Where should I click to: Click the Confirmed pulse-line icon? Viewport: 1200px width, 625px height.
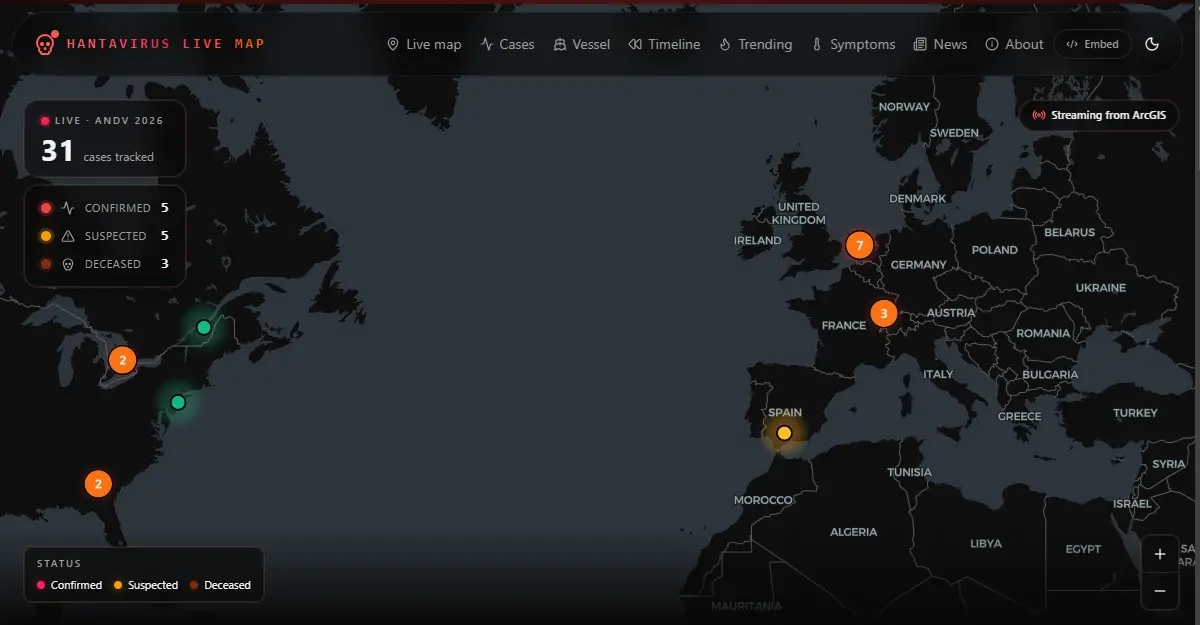[68, 208]
